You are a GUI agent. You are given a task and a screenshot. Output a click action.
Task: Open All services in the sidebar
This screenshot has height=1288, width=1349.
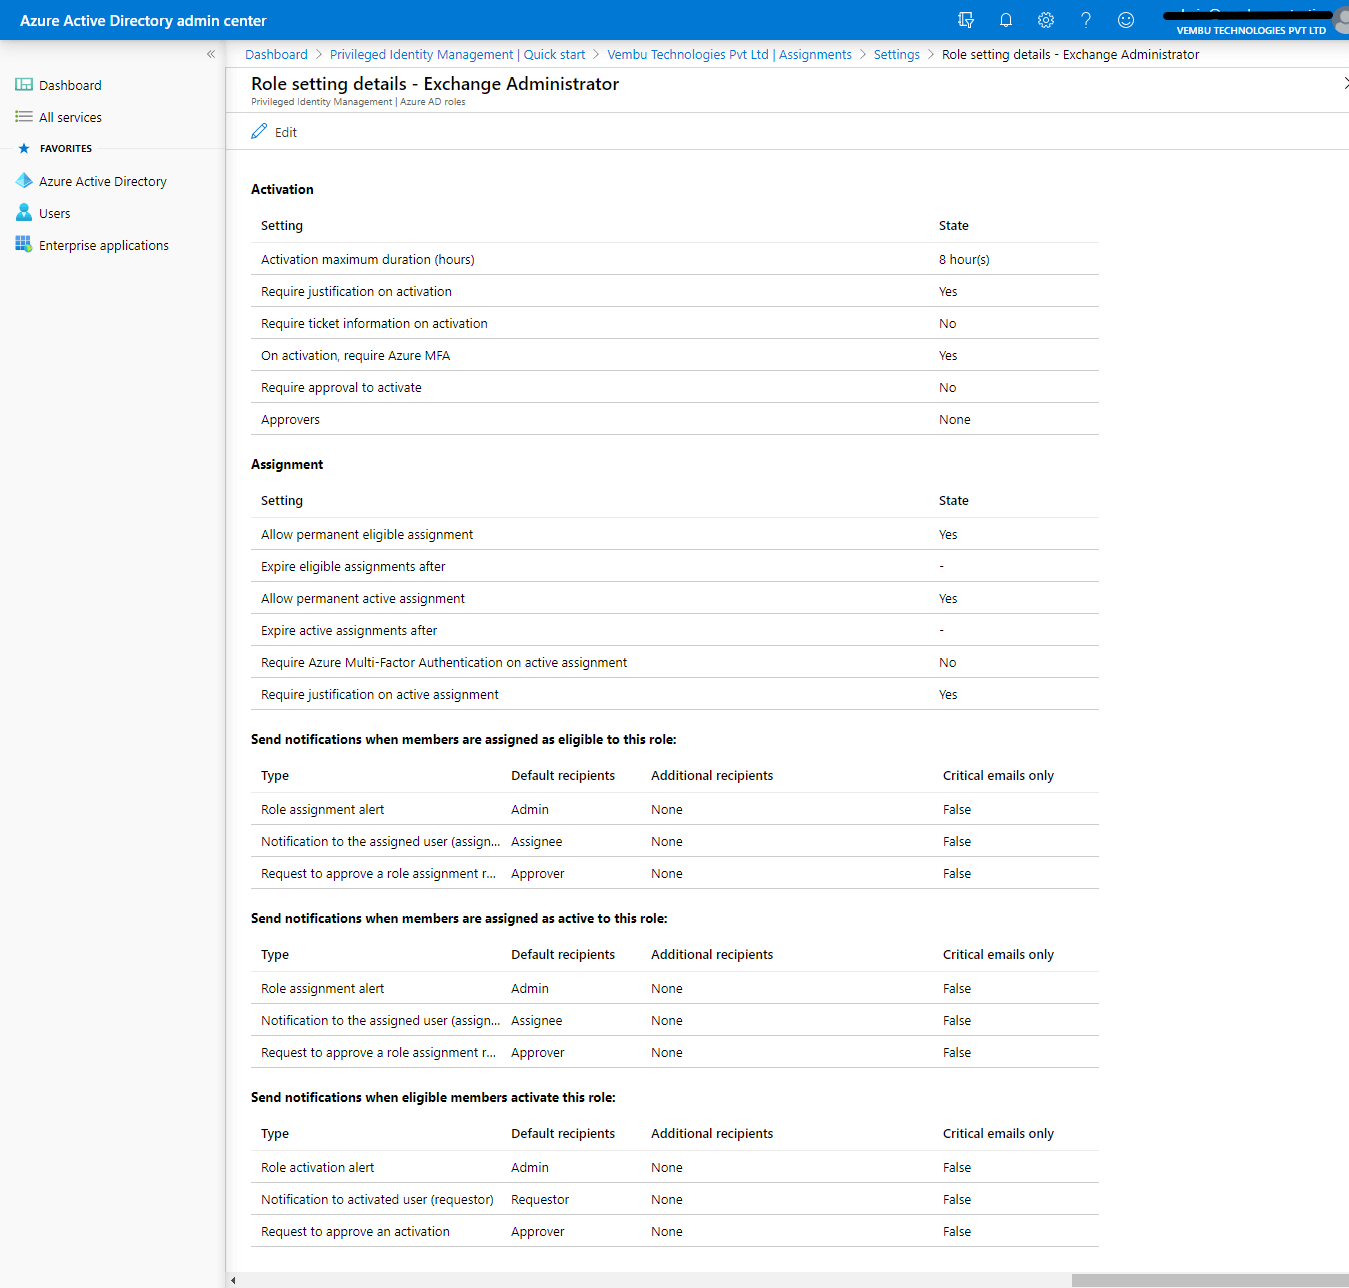(x=70, y=117)
